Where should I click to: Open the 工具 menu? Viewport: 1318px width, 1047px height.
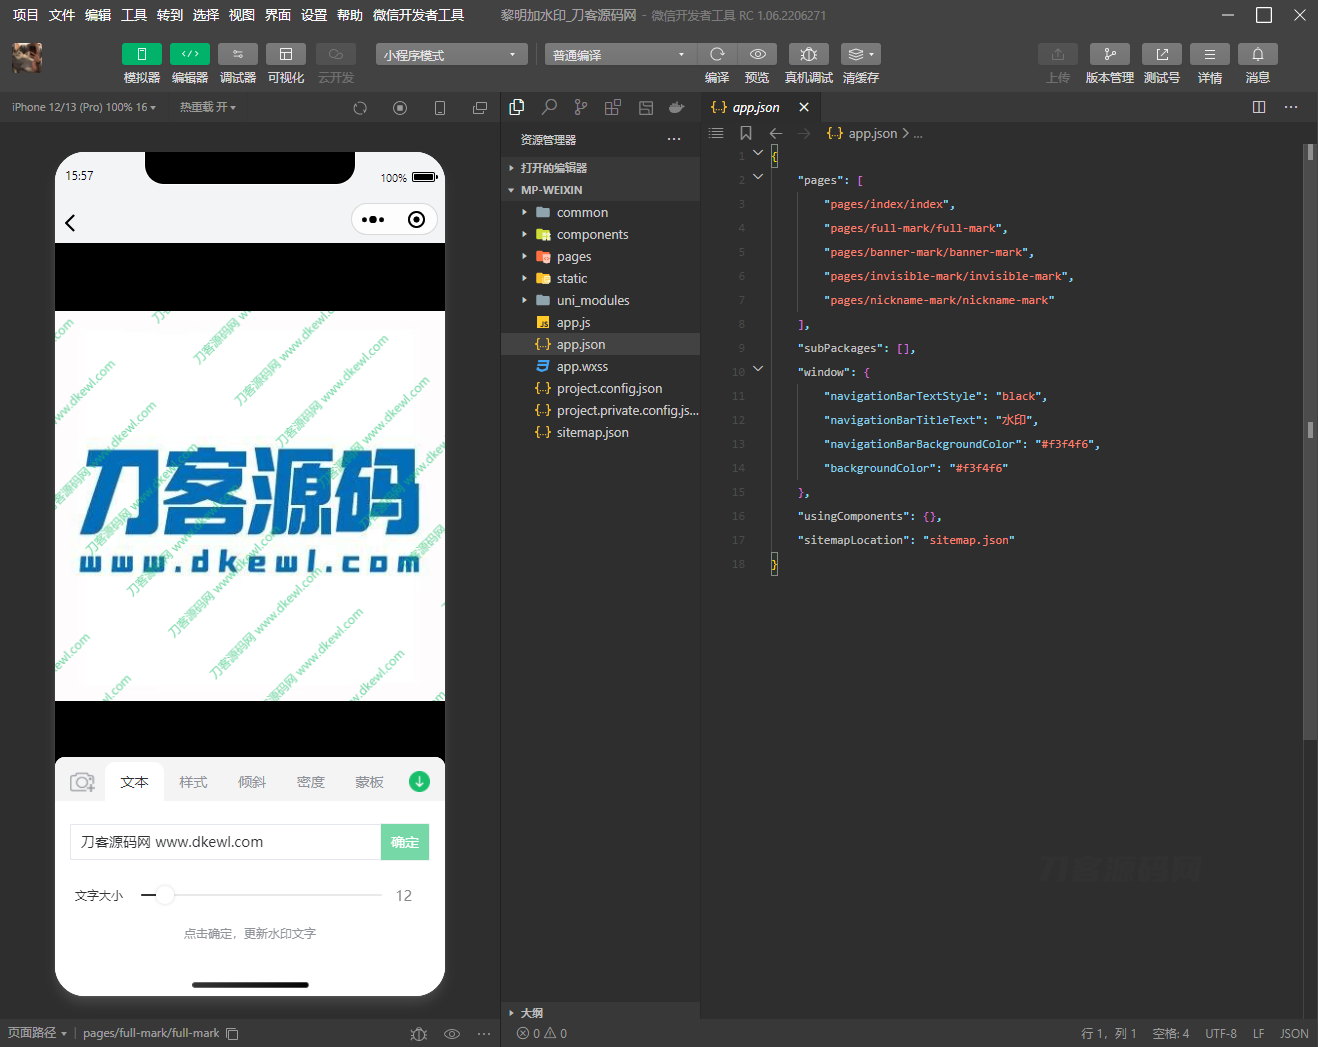point(134,15)
